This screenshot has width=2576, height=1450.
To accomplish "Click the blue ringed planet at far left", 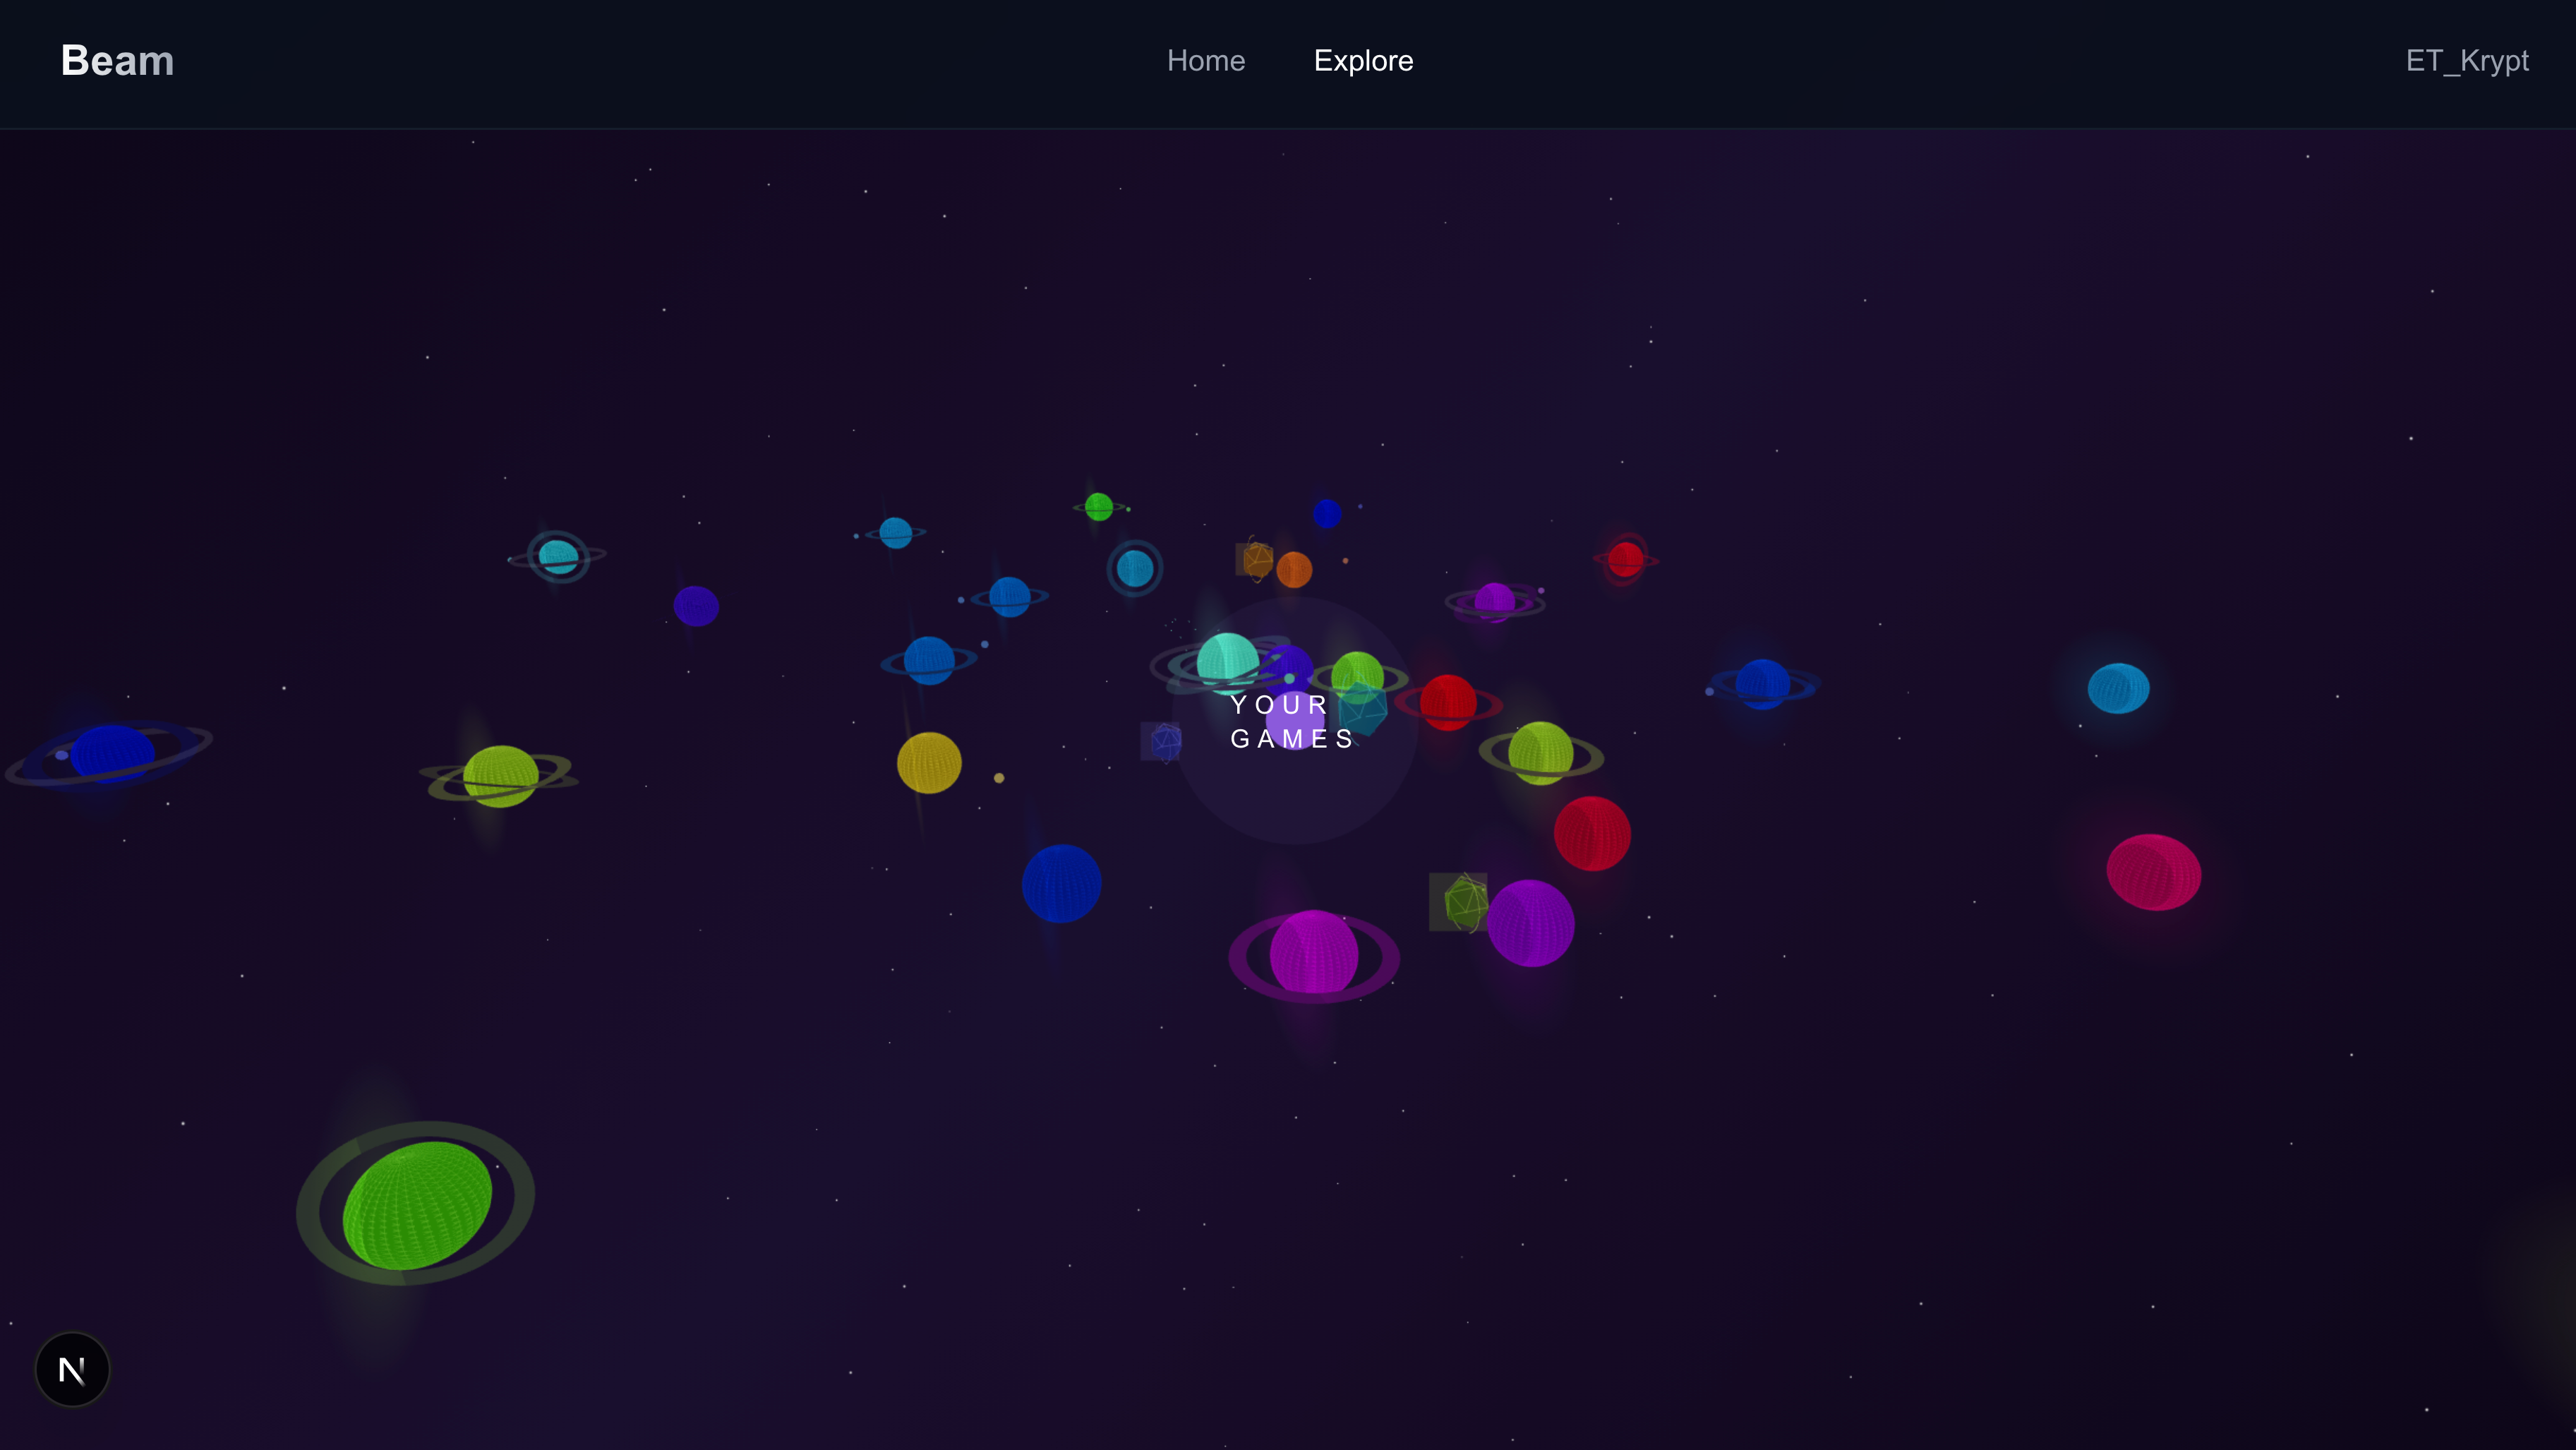I will point(112,753).
